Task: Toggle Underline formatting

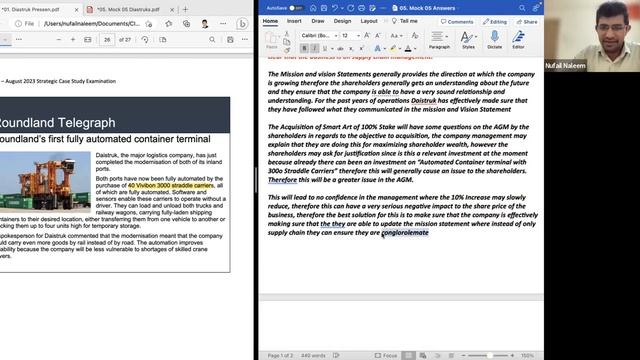Action: coord(325,49)
